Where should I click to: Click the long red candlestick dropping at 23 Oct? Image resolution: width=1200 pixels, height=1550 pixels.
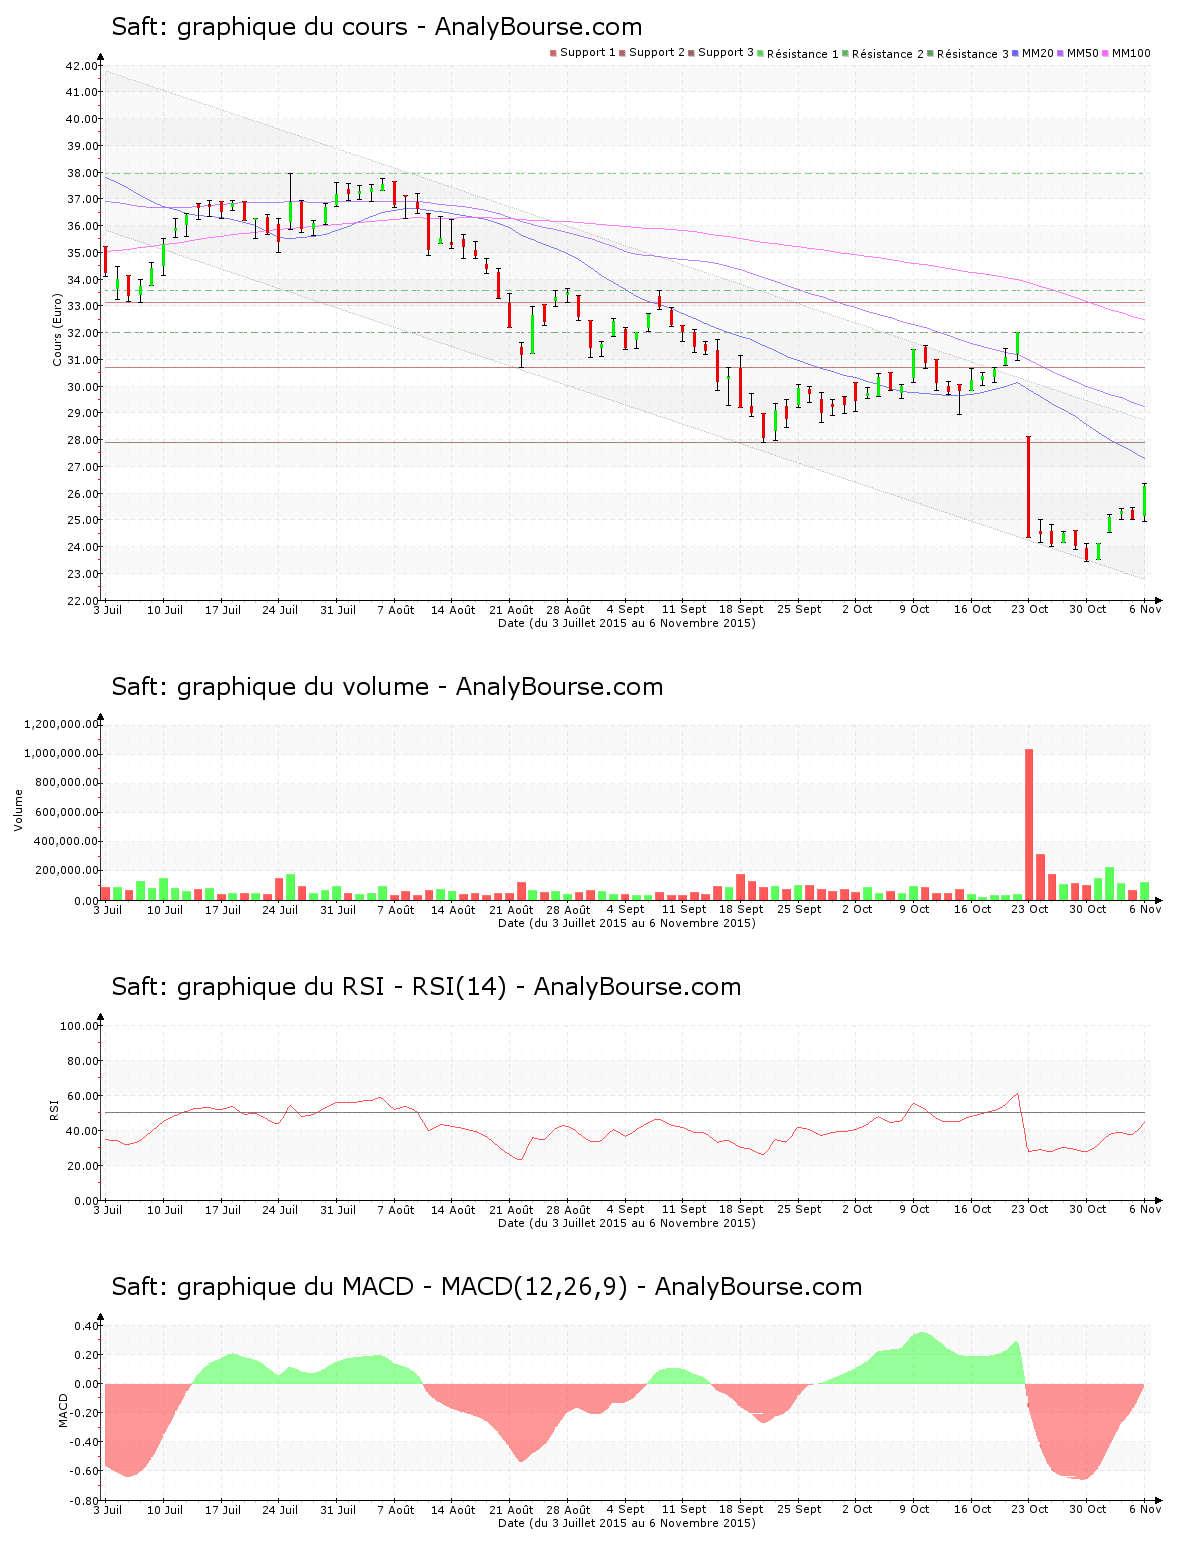(1028, 487)
